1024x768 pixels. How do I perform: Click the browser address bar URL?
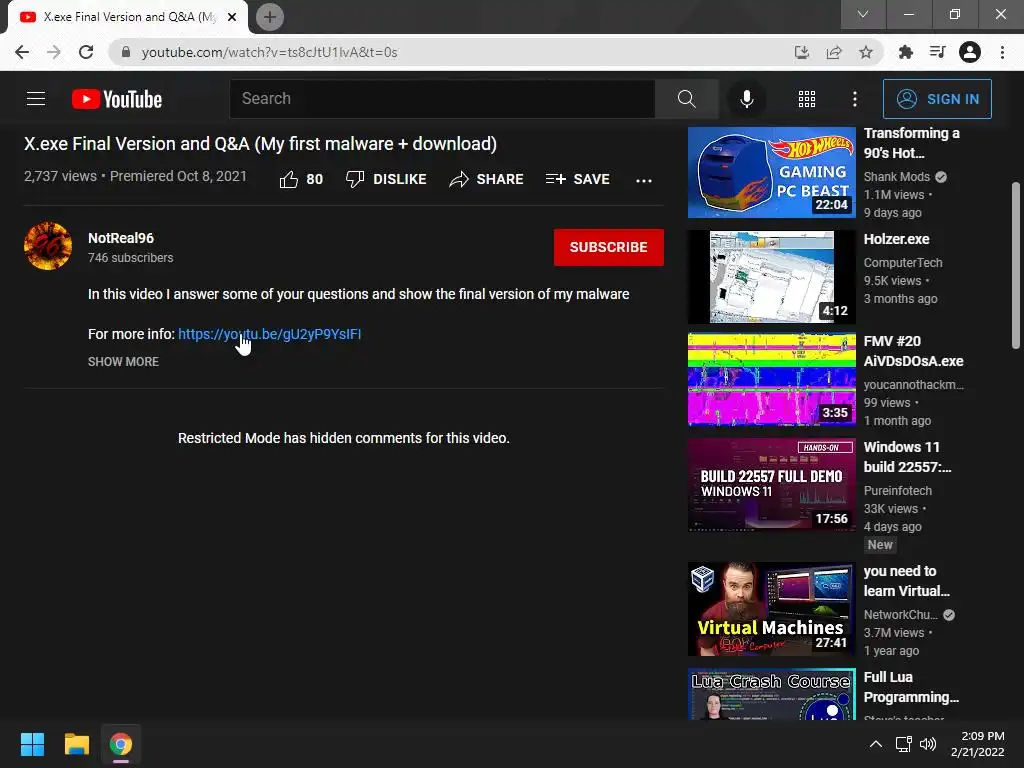point(269,52)
